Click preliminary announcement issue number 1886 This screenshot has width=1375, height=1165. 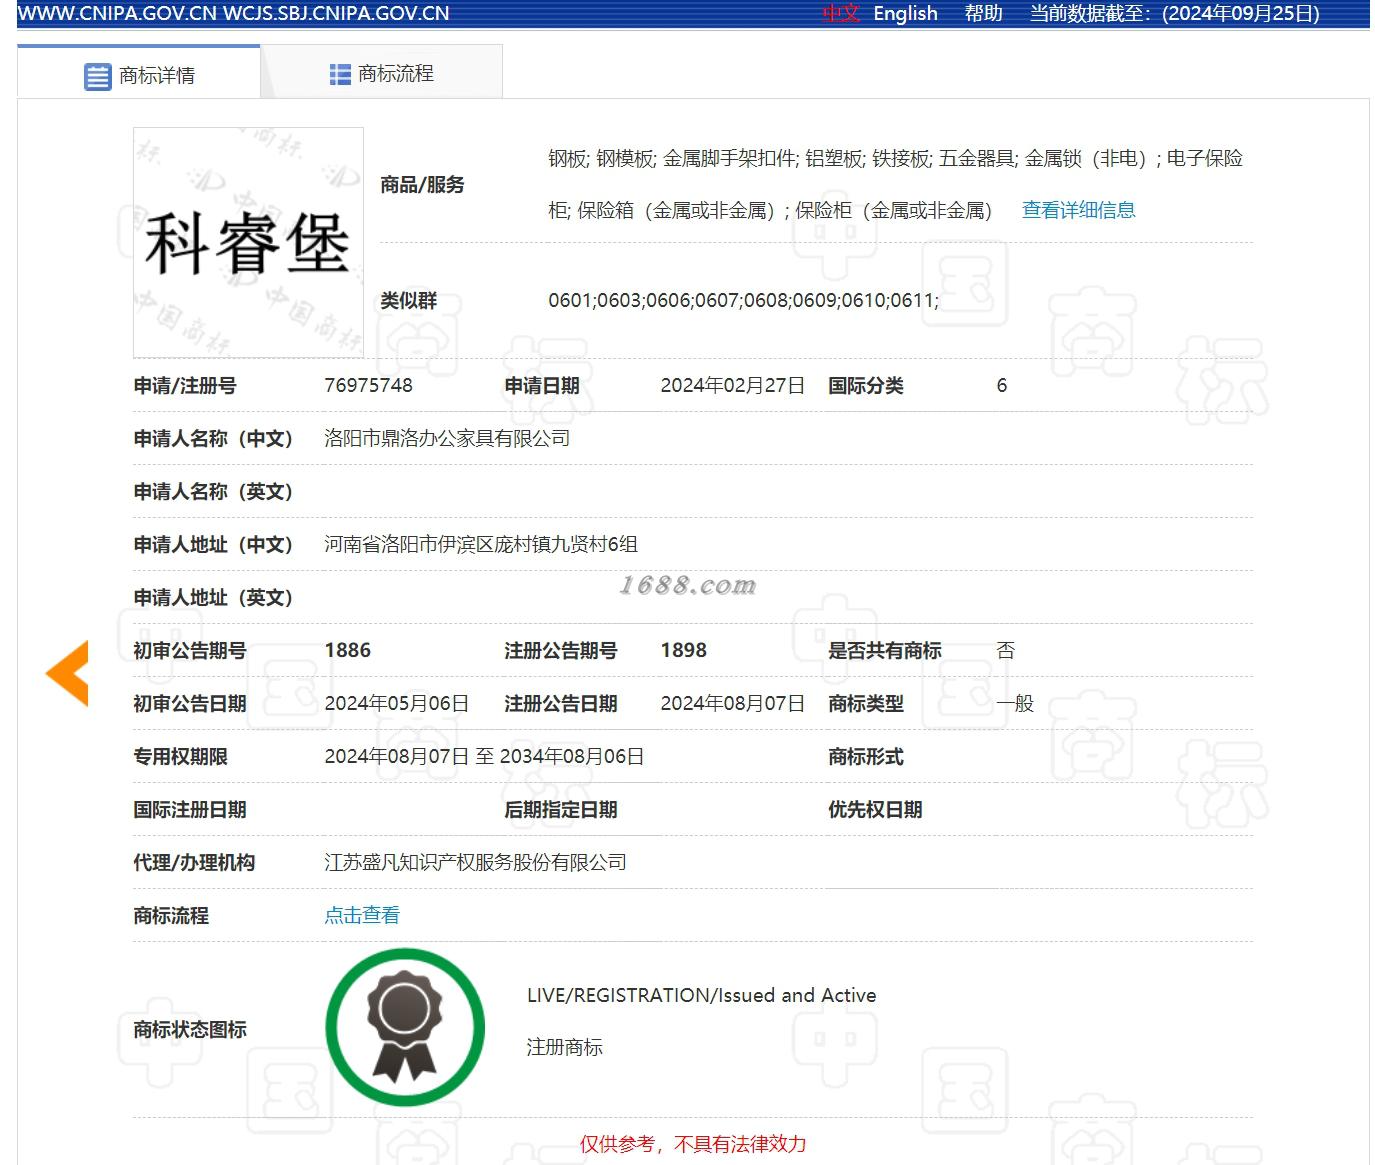pos(347,650)
